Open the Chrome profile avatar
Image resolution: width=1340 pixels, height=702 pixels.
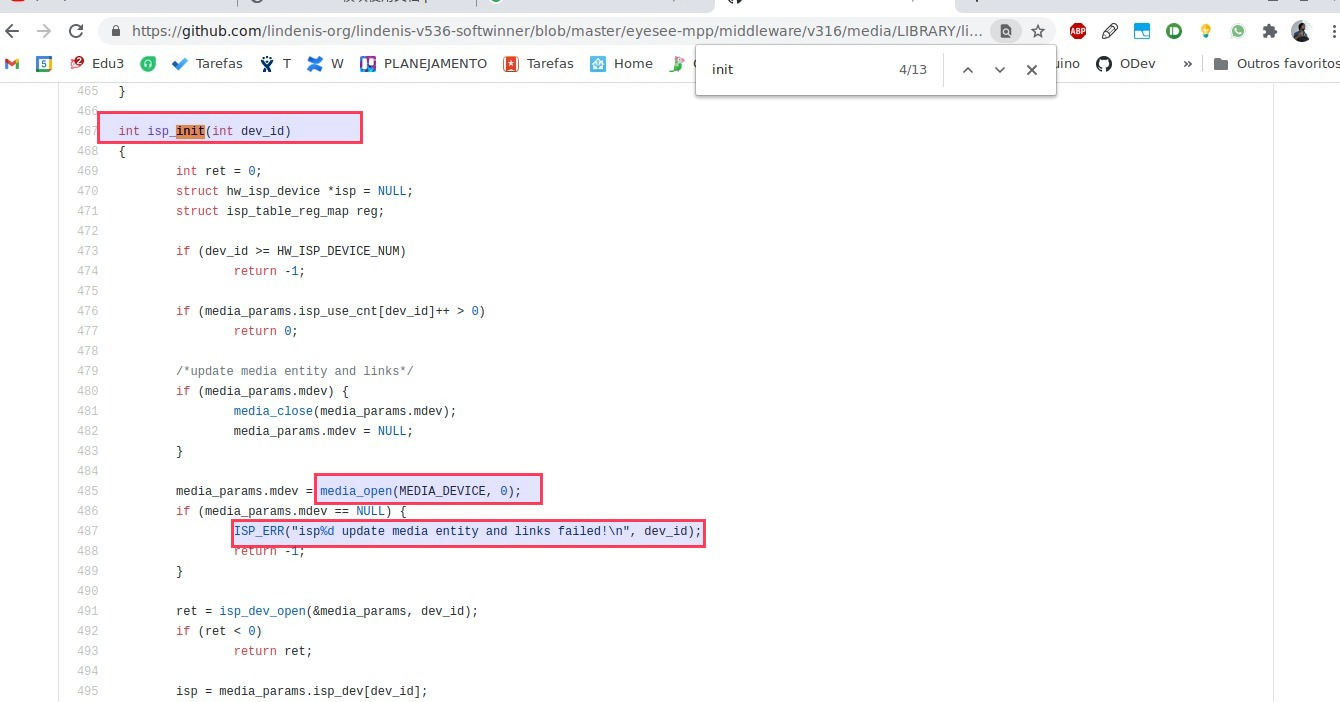coord(1301,31)
